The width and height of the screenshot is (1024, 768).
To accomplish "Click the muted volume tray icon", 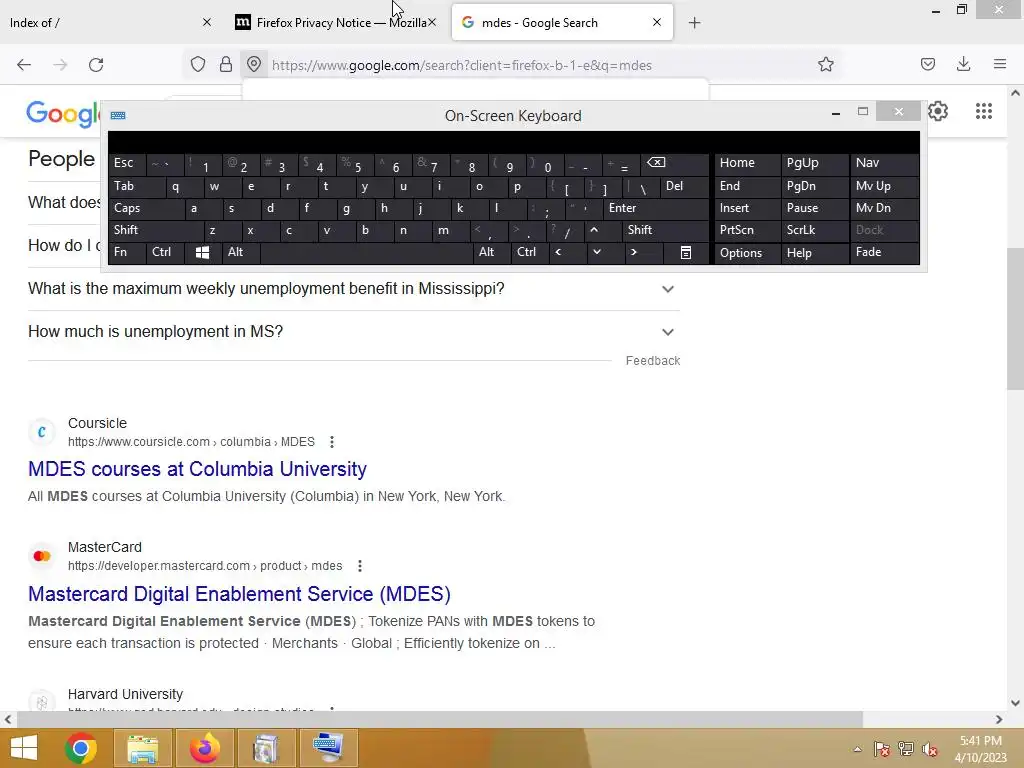I will [x=930, y=749].
